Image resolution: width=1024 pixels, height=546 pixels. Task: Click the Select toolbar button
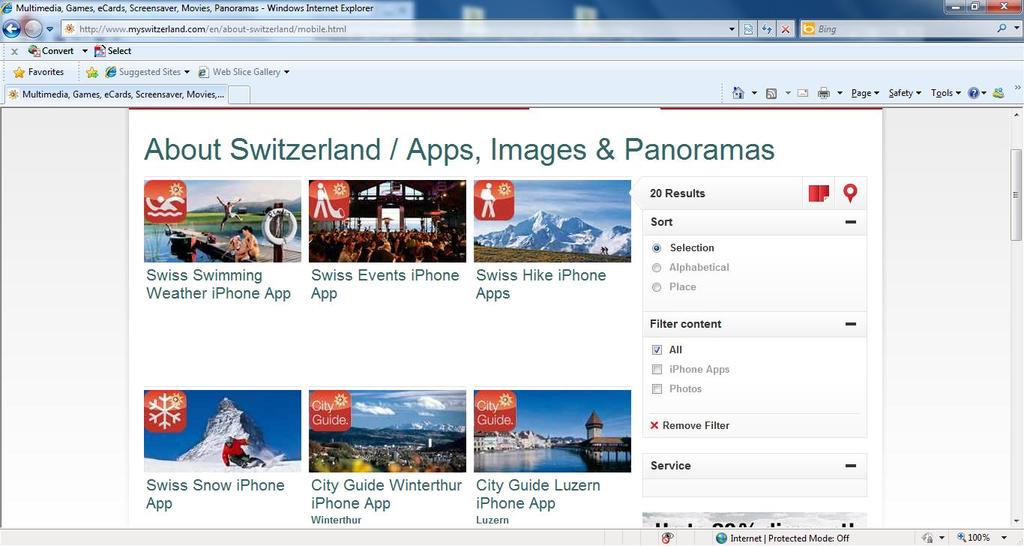(113, 51)
